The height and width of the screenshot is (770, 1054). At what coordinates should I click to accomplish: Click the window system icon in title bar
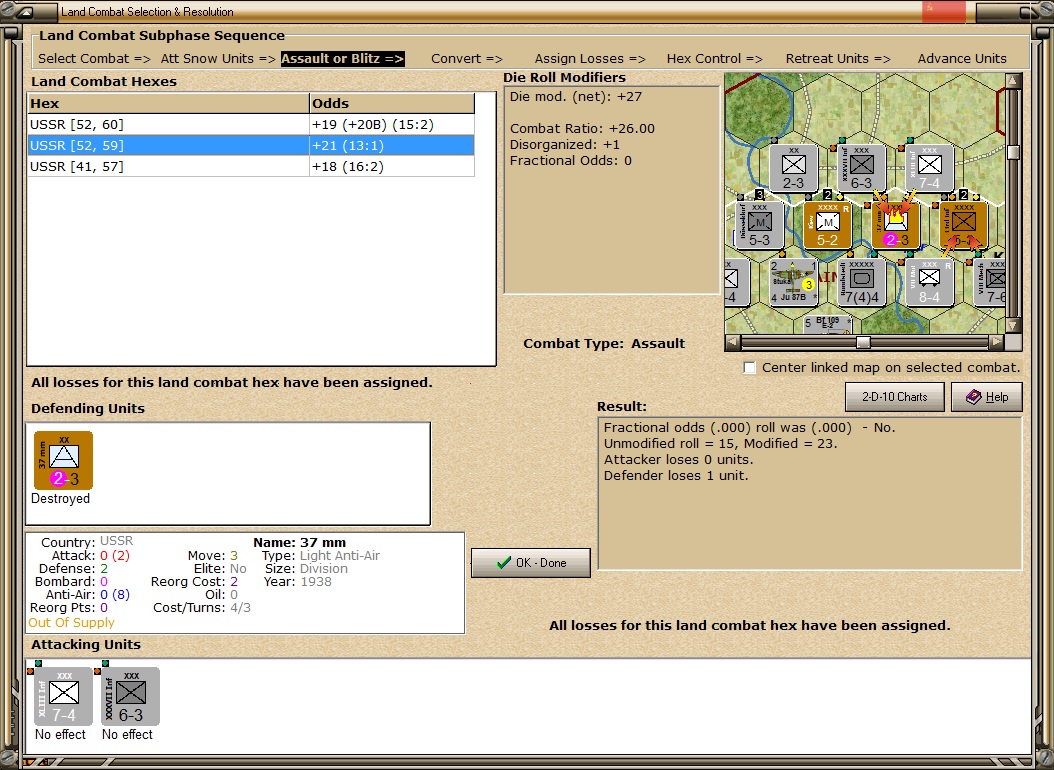[25, 11]
